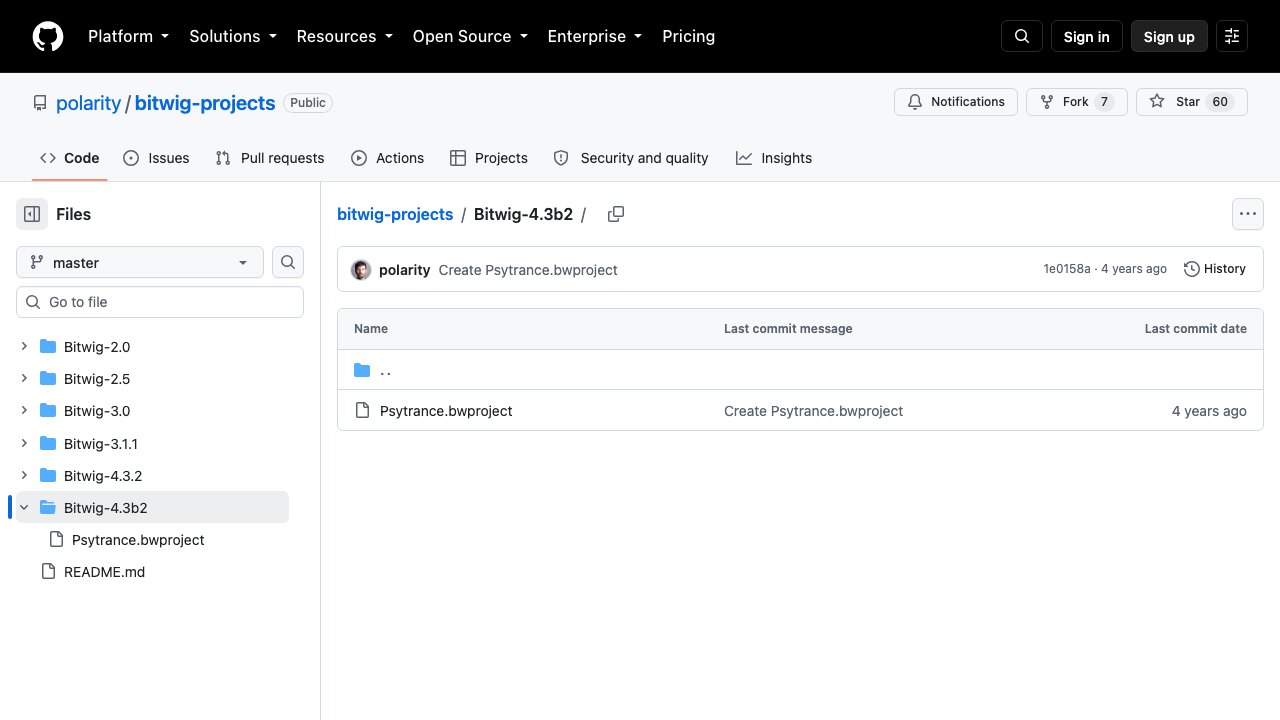This screenshot has width=1280, height=720.
Task: Open polarity's avatar in commit bar
Action: pos(361,270)
